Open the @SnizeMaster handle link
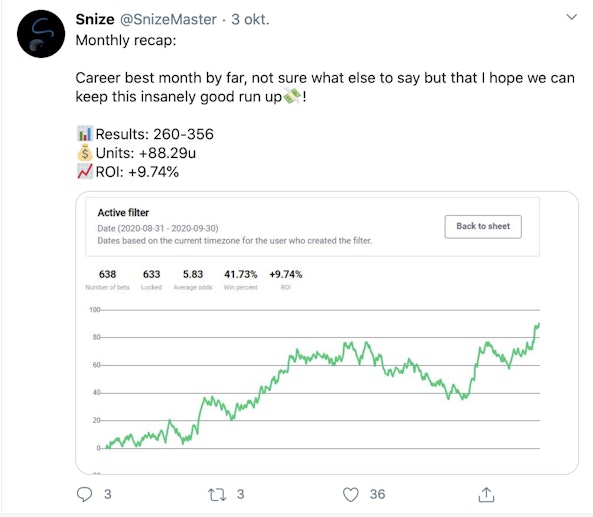Image resolution: width=593 pixels, height=517 pixels. point(168,19)
